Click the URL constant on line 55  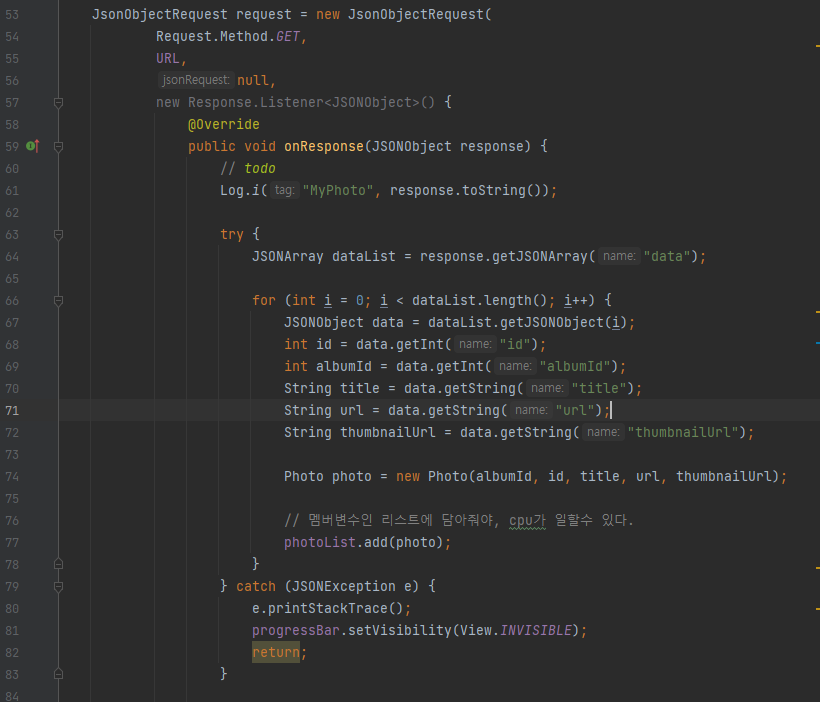click(167, 59)
